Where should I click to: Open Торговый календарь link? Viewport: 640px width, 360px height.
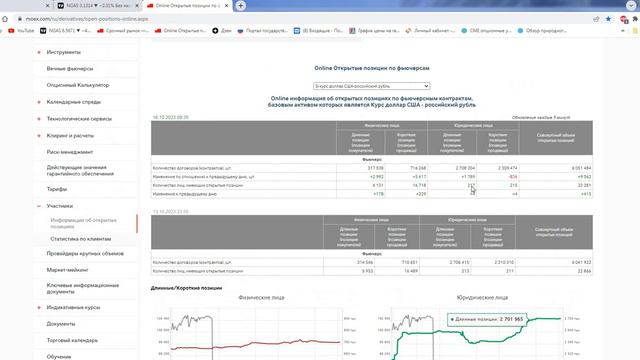coord(72,340)
